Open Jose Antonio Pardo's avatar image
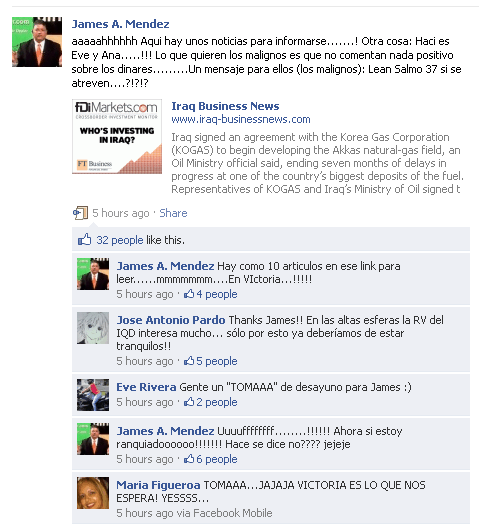479x524 pixels. (93, 328)
